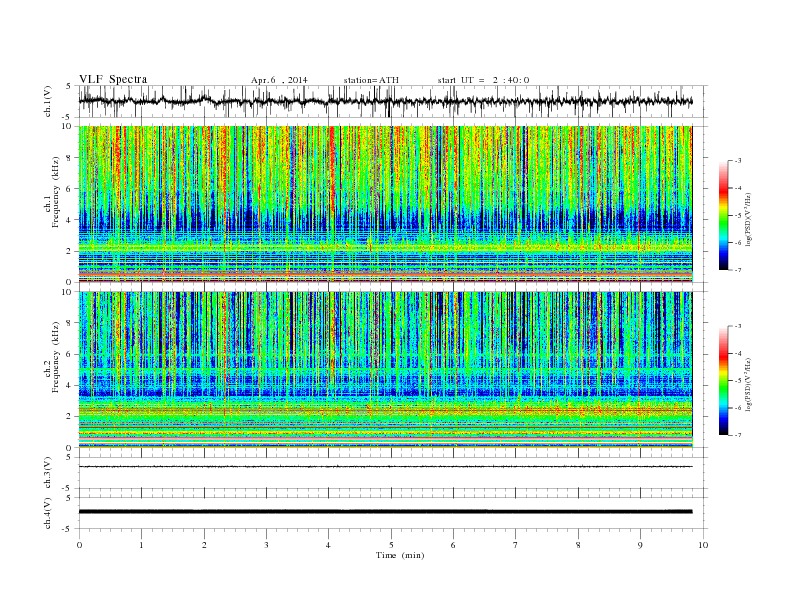Screen dimensions: 792x612
Task: Click the "5" tick on time axis
Action: pos(391,545)
